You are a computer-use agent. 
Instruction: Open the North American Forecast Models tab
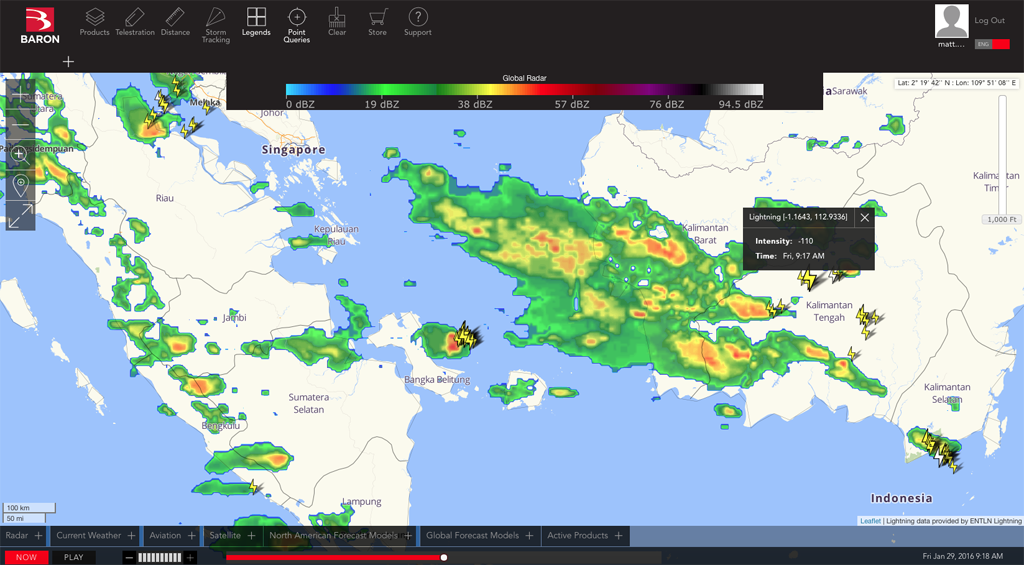pos(341,536)
